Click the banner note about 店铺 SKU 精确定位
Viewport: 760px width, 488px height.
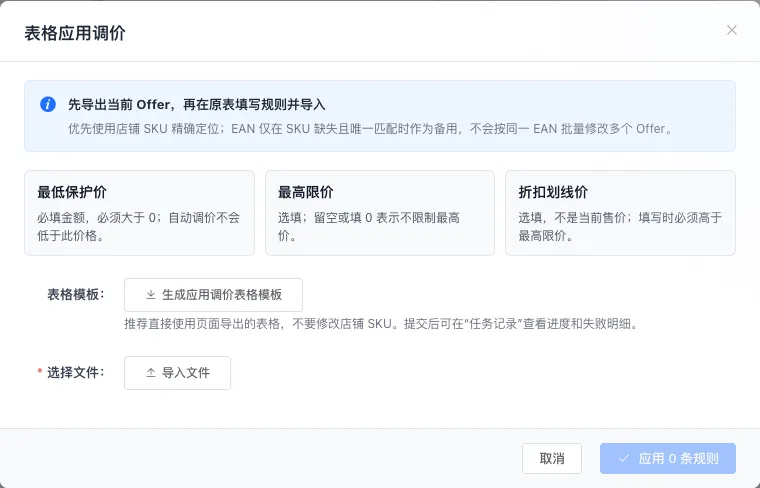(x=371, y=129)
